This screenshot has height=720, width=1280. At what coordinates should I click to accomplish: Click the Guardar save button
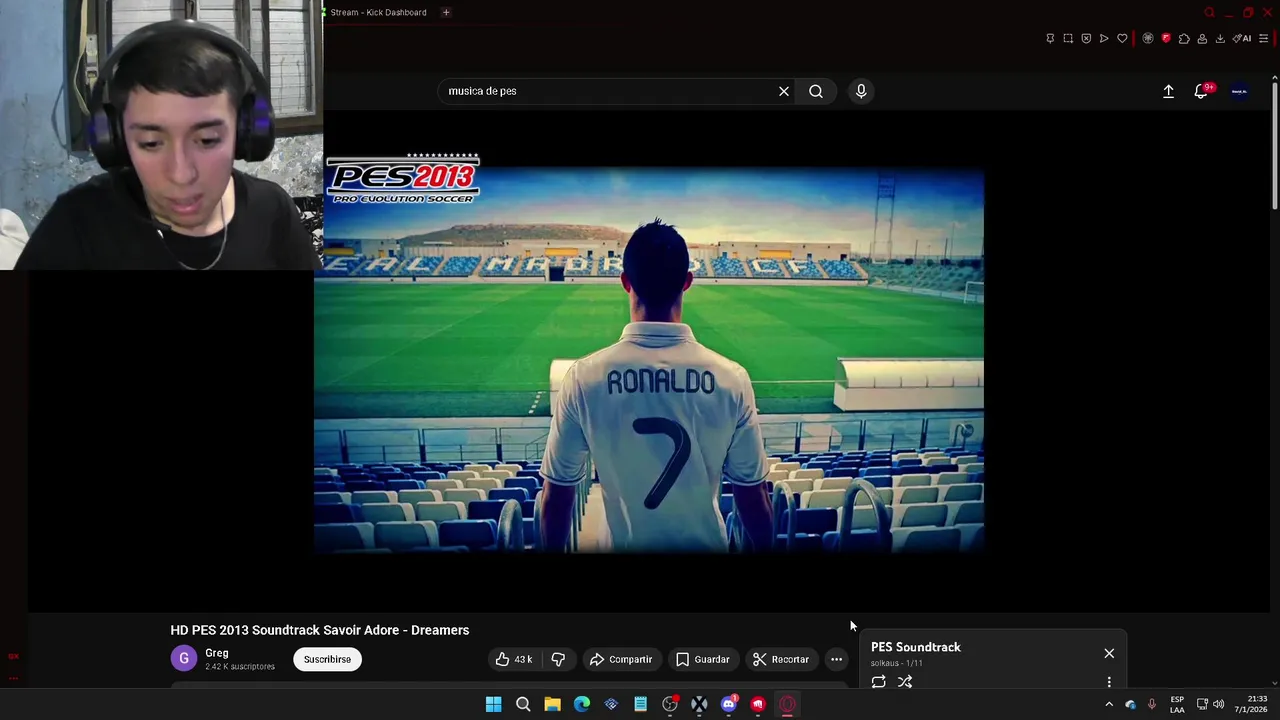702,659
